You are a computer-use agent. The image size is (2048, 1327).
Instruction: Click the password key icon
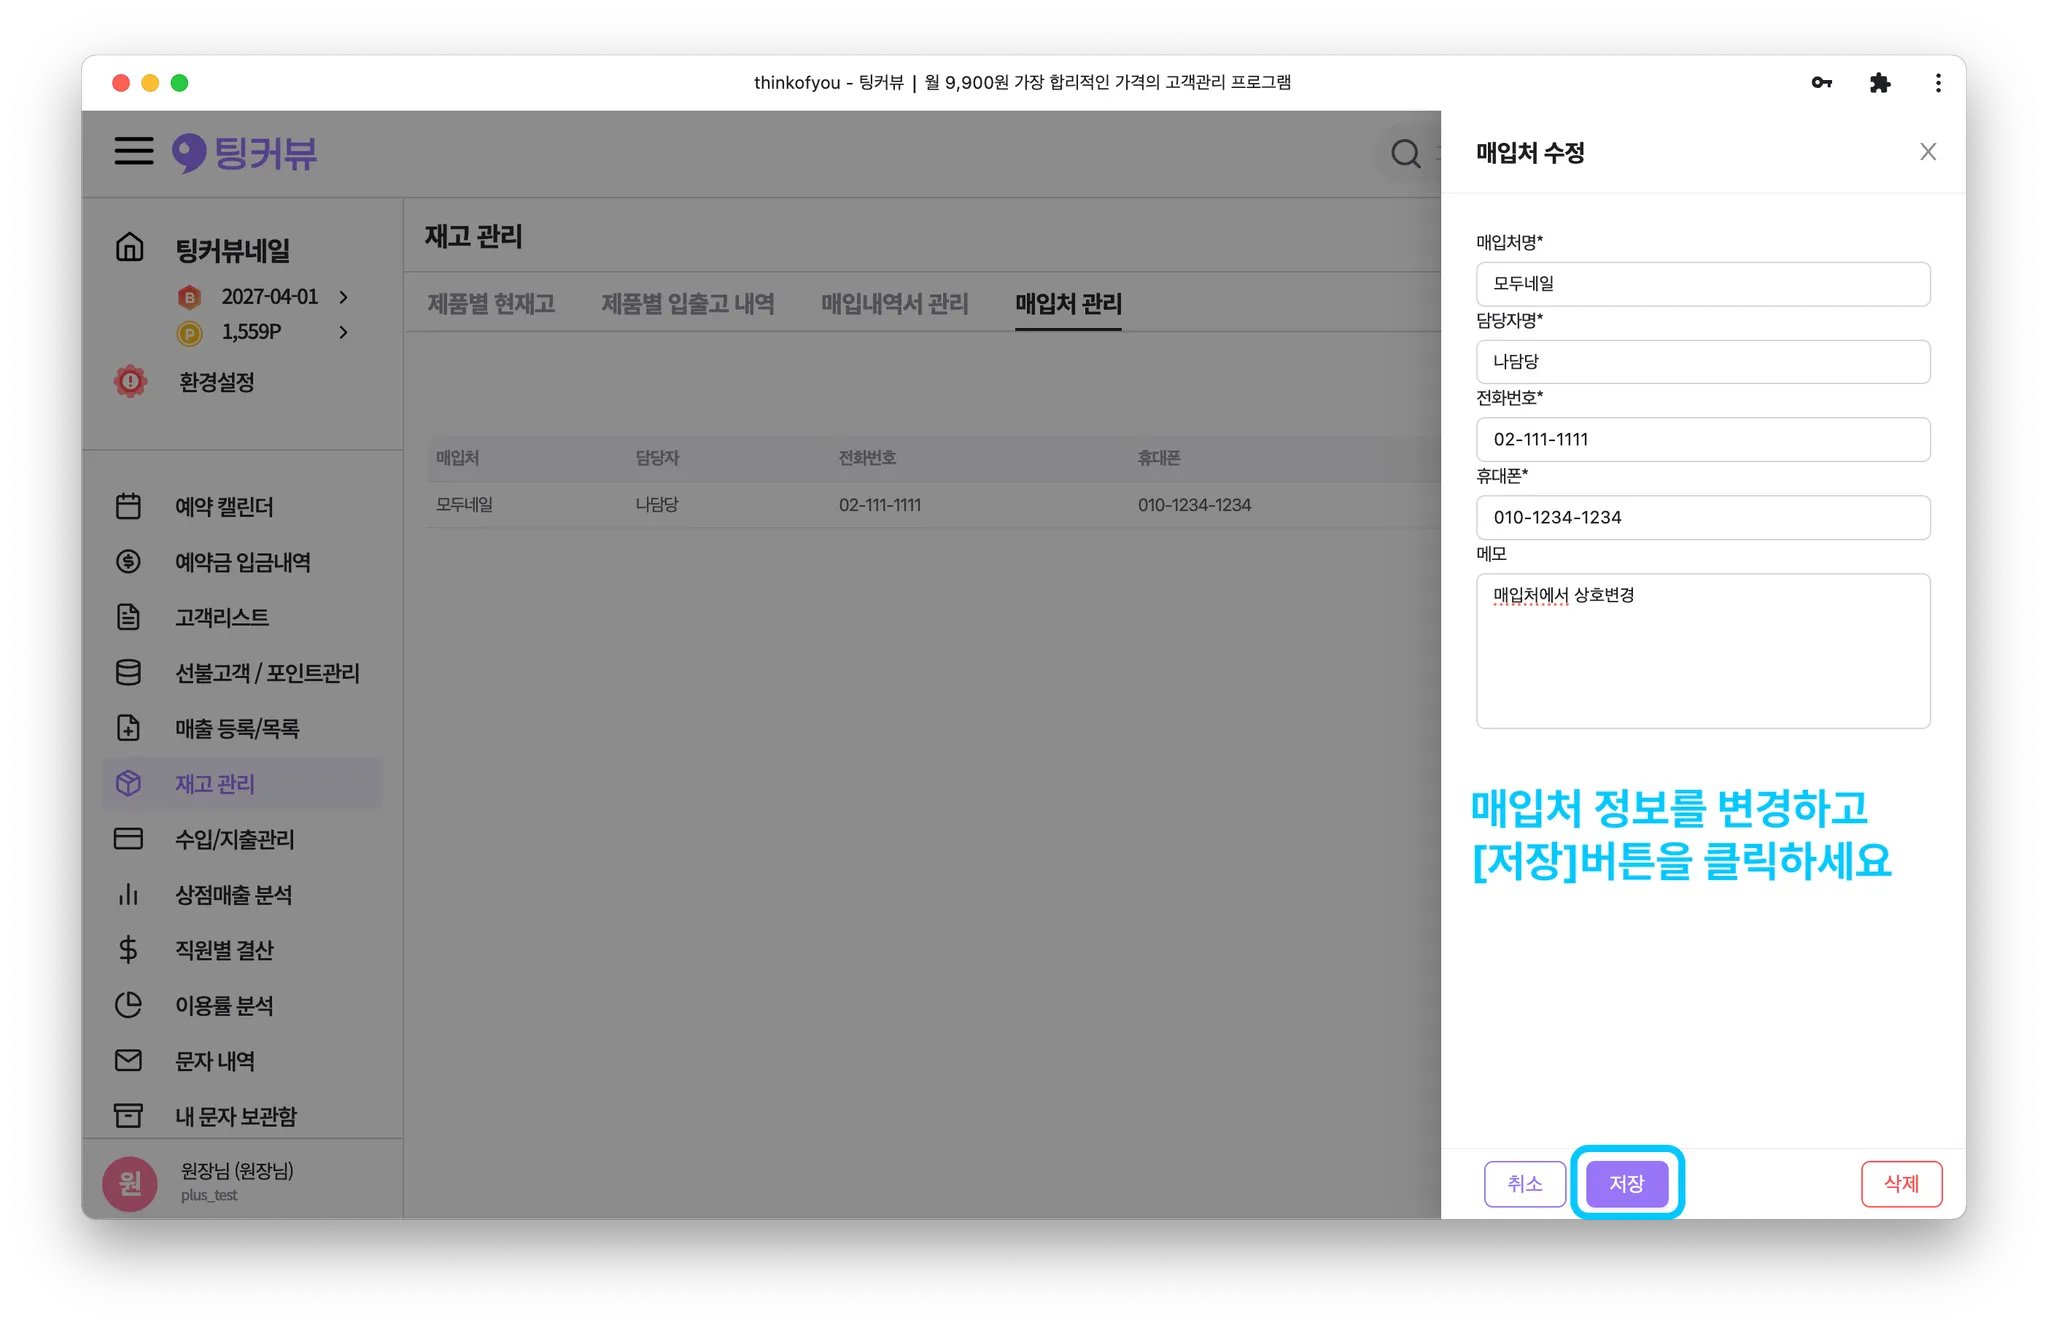(1821, 83)
